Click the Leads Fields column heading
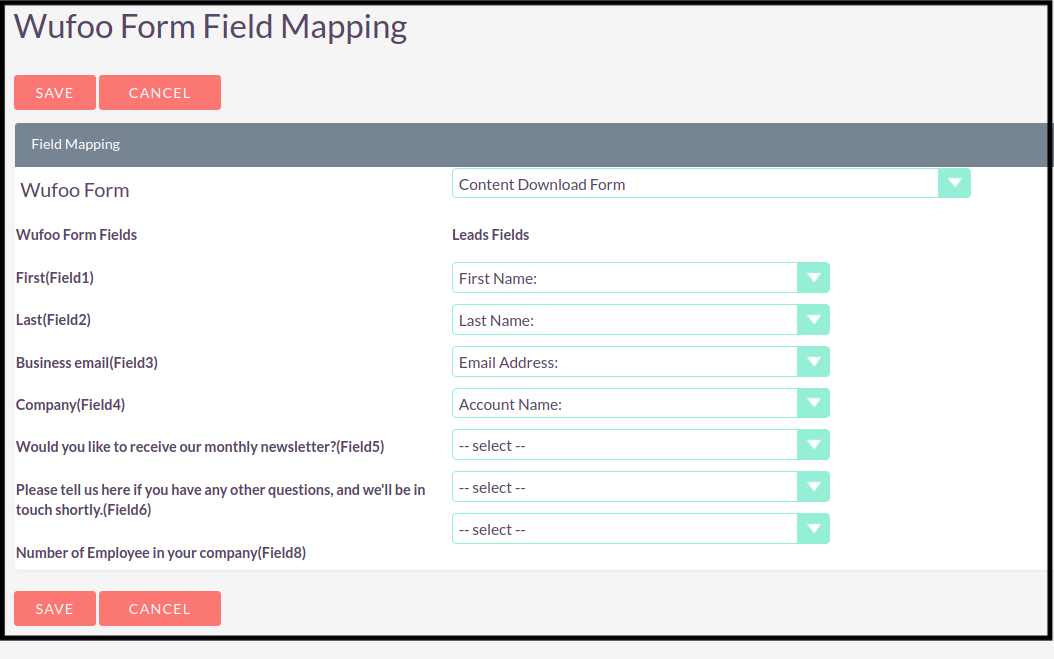Image resolution: width=1054 pixels, height=659 pixels. coord(491,235)
